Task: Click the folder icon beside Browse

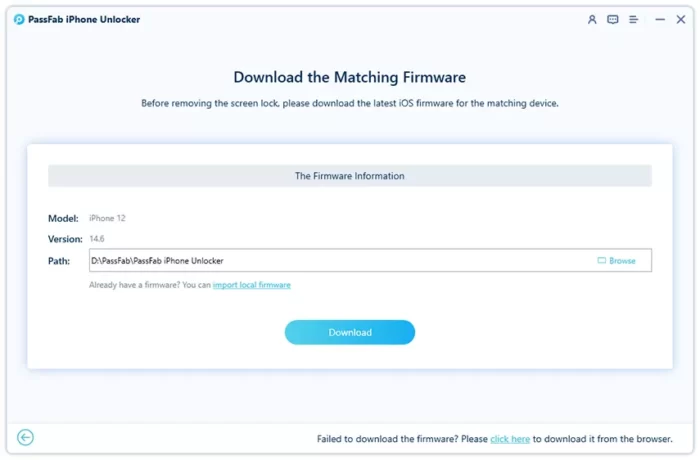Action: click(601, 260)
